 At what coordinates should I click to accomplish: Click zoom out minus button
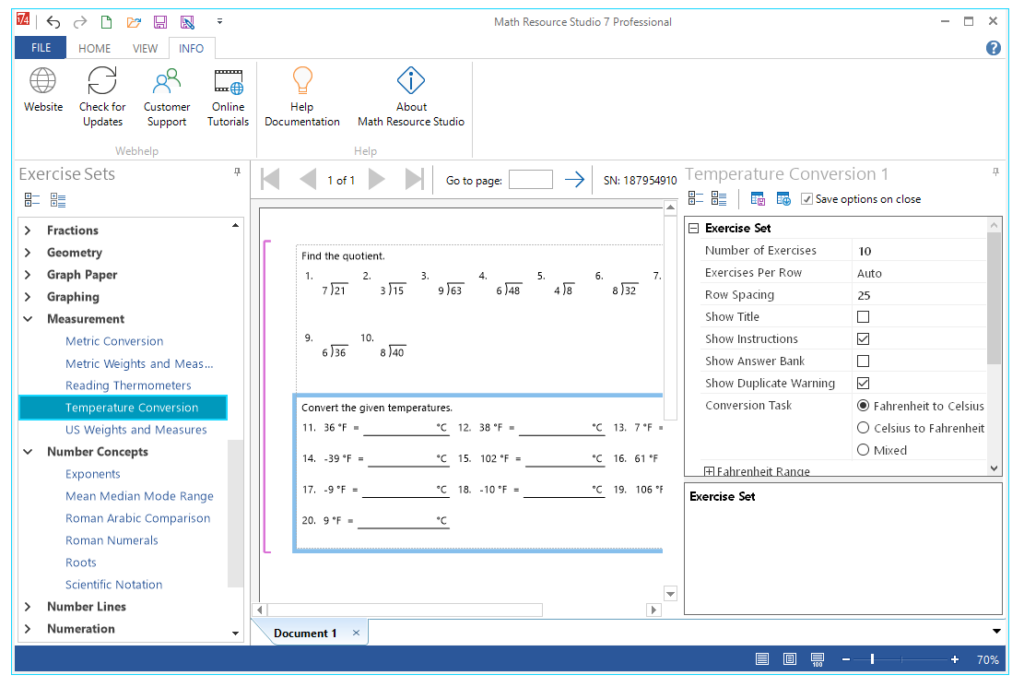846,660
